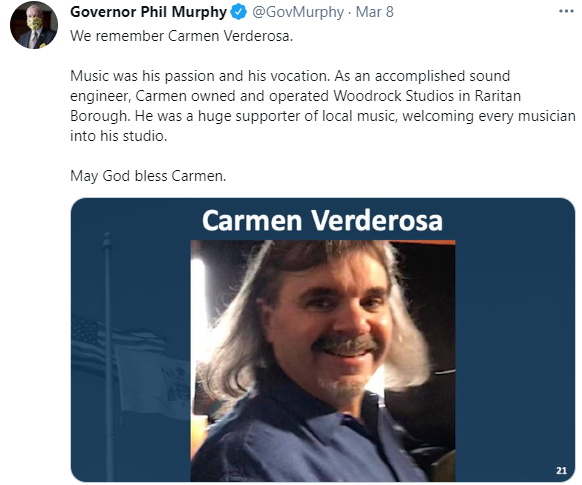Click the paragraph starting 'Music was his passion'
This screenshot has width=582, height=485.
coord(323,106)
